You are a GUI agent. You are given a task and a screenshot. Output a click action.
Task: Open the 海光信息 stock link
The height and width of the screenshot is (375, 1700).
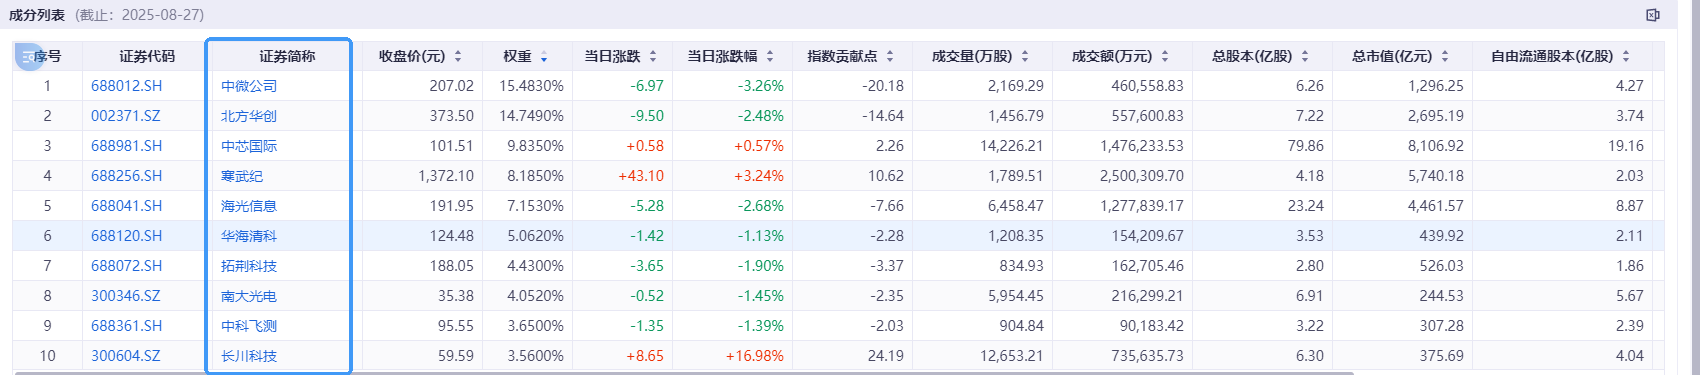(x=249, y=206)
